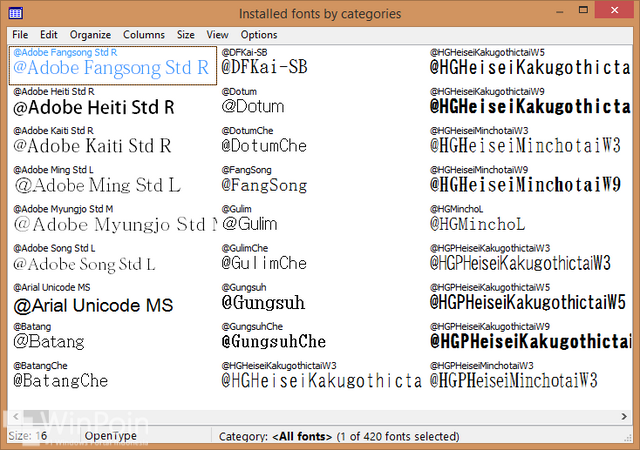Close the Installed fonts by categories window
The image size is (640, 450).
[614, 10]
